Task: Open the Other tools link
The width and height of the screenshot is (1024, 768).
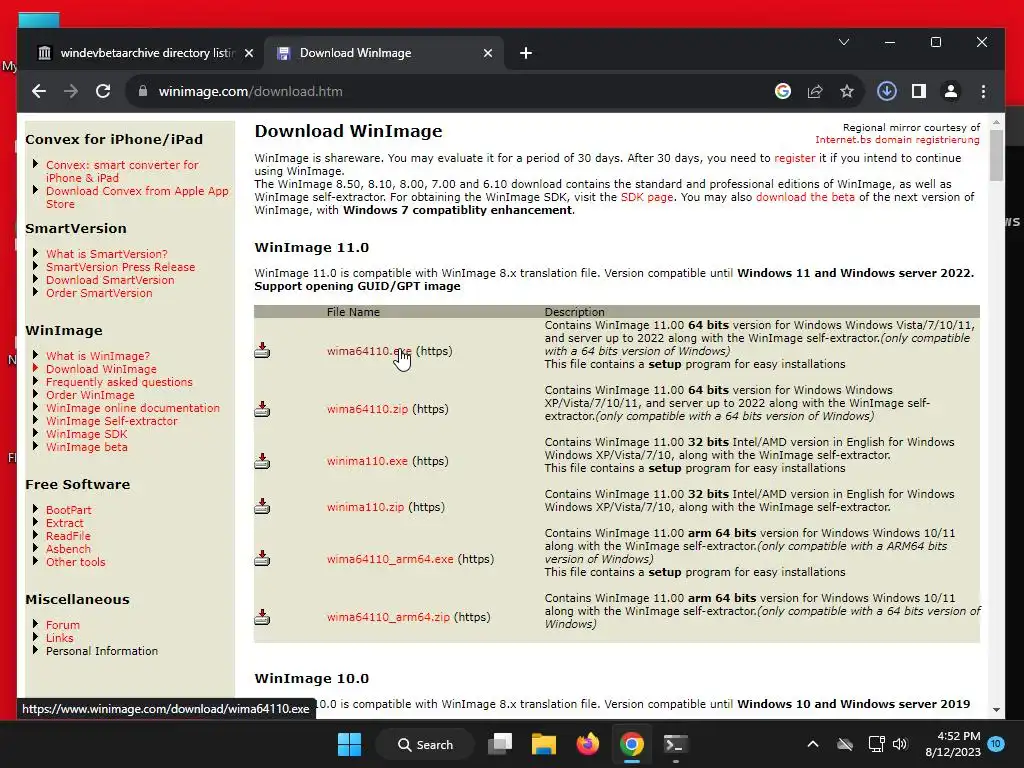Action: point(75,562)
